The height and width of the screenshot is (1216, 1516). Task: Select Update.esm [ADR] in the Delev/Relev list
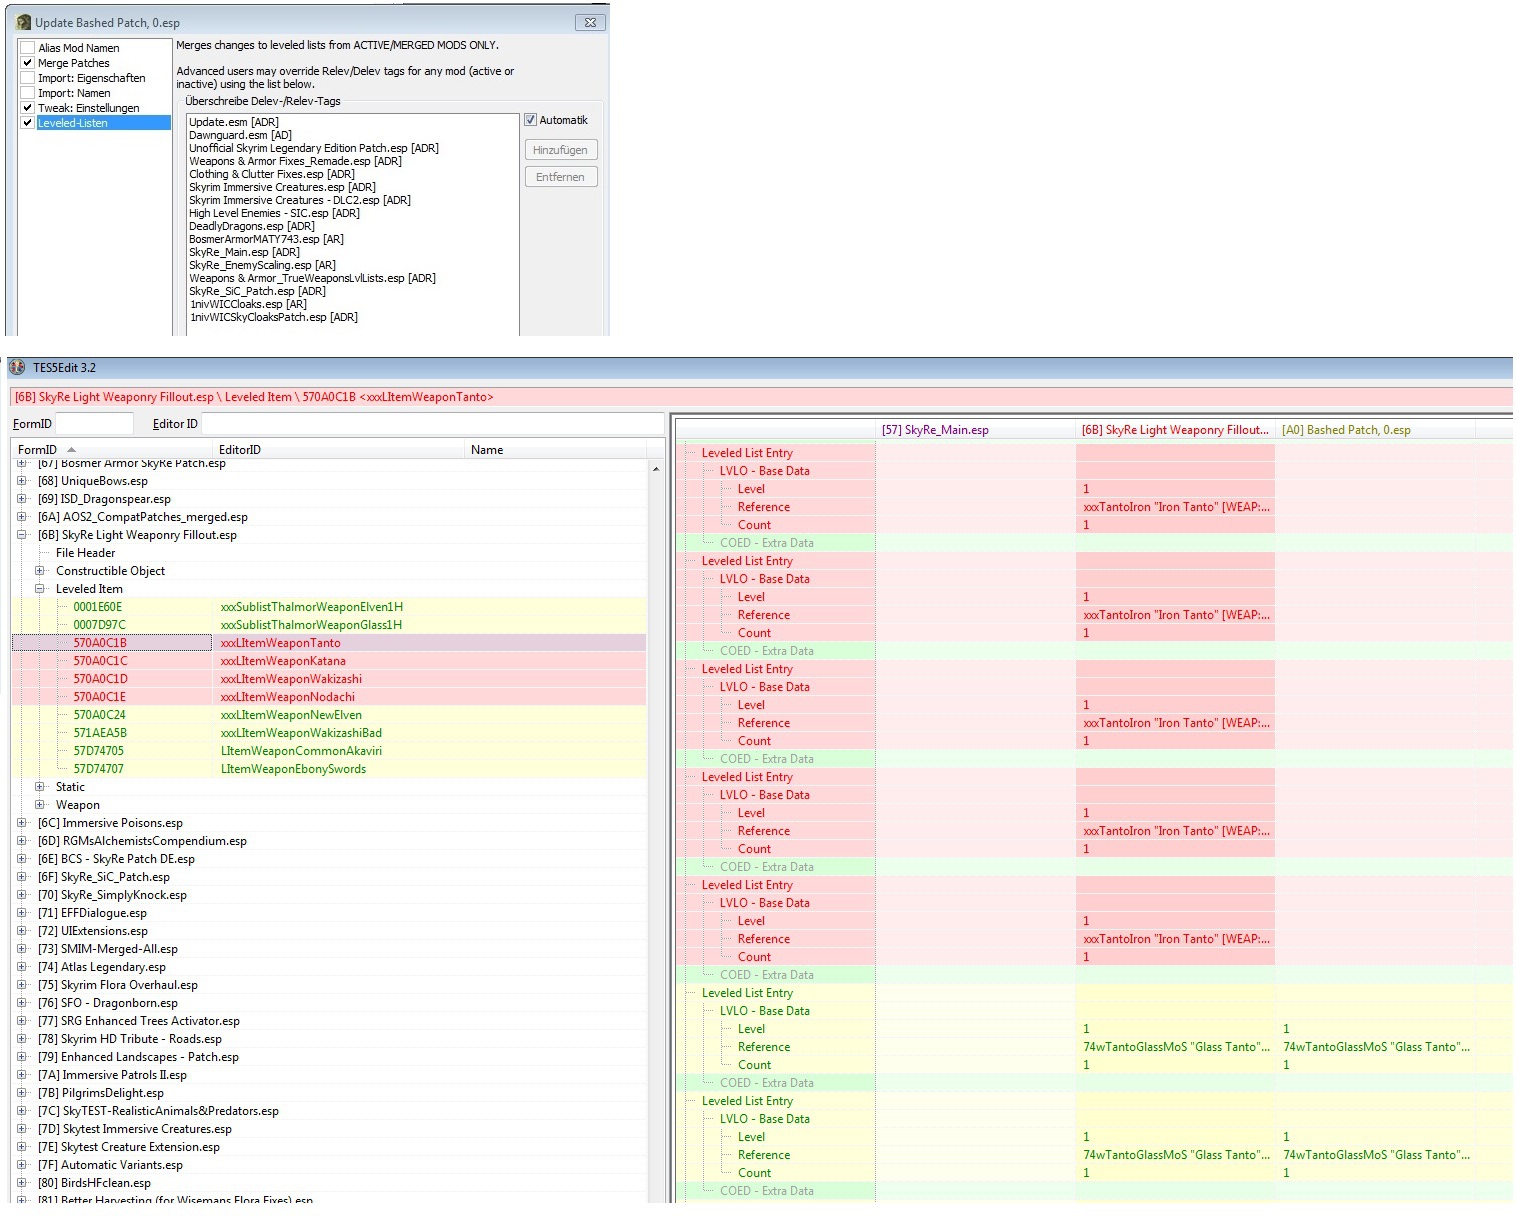pos(234,122)
